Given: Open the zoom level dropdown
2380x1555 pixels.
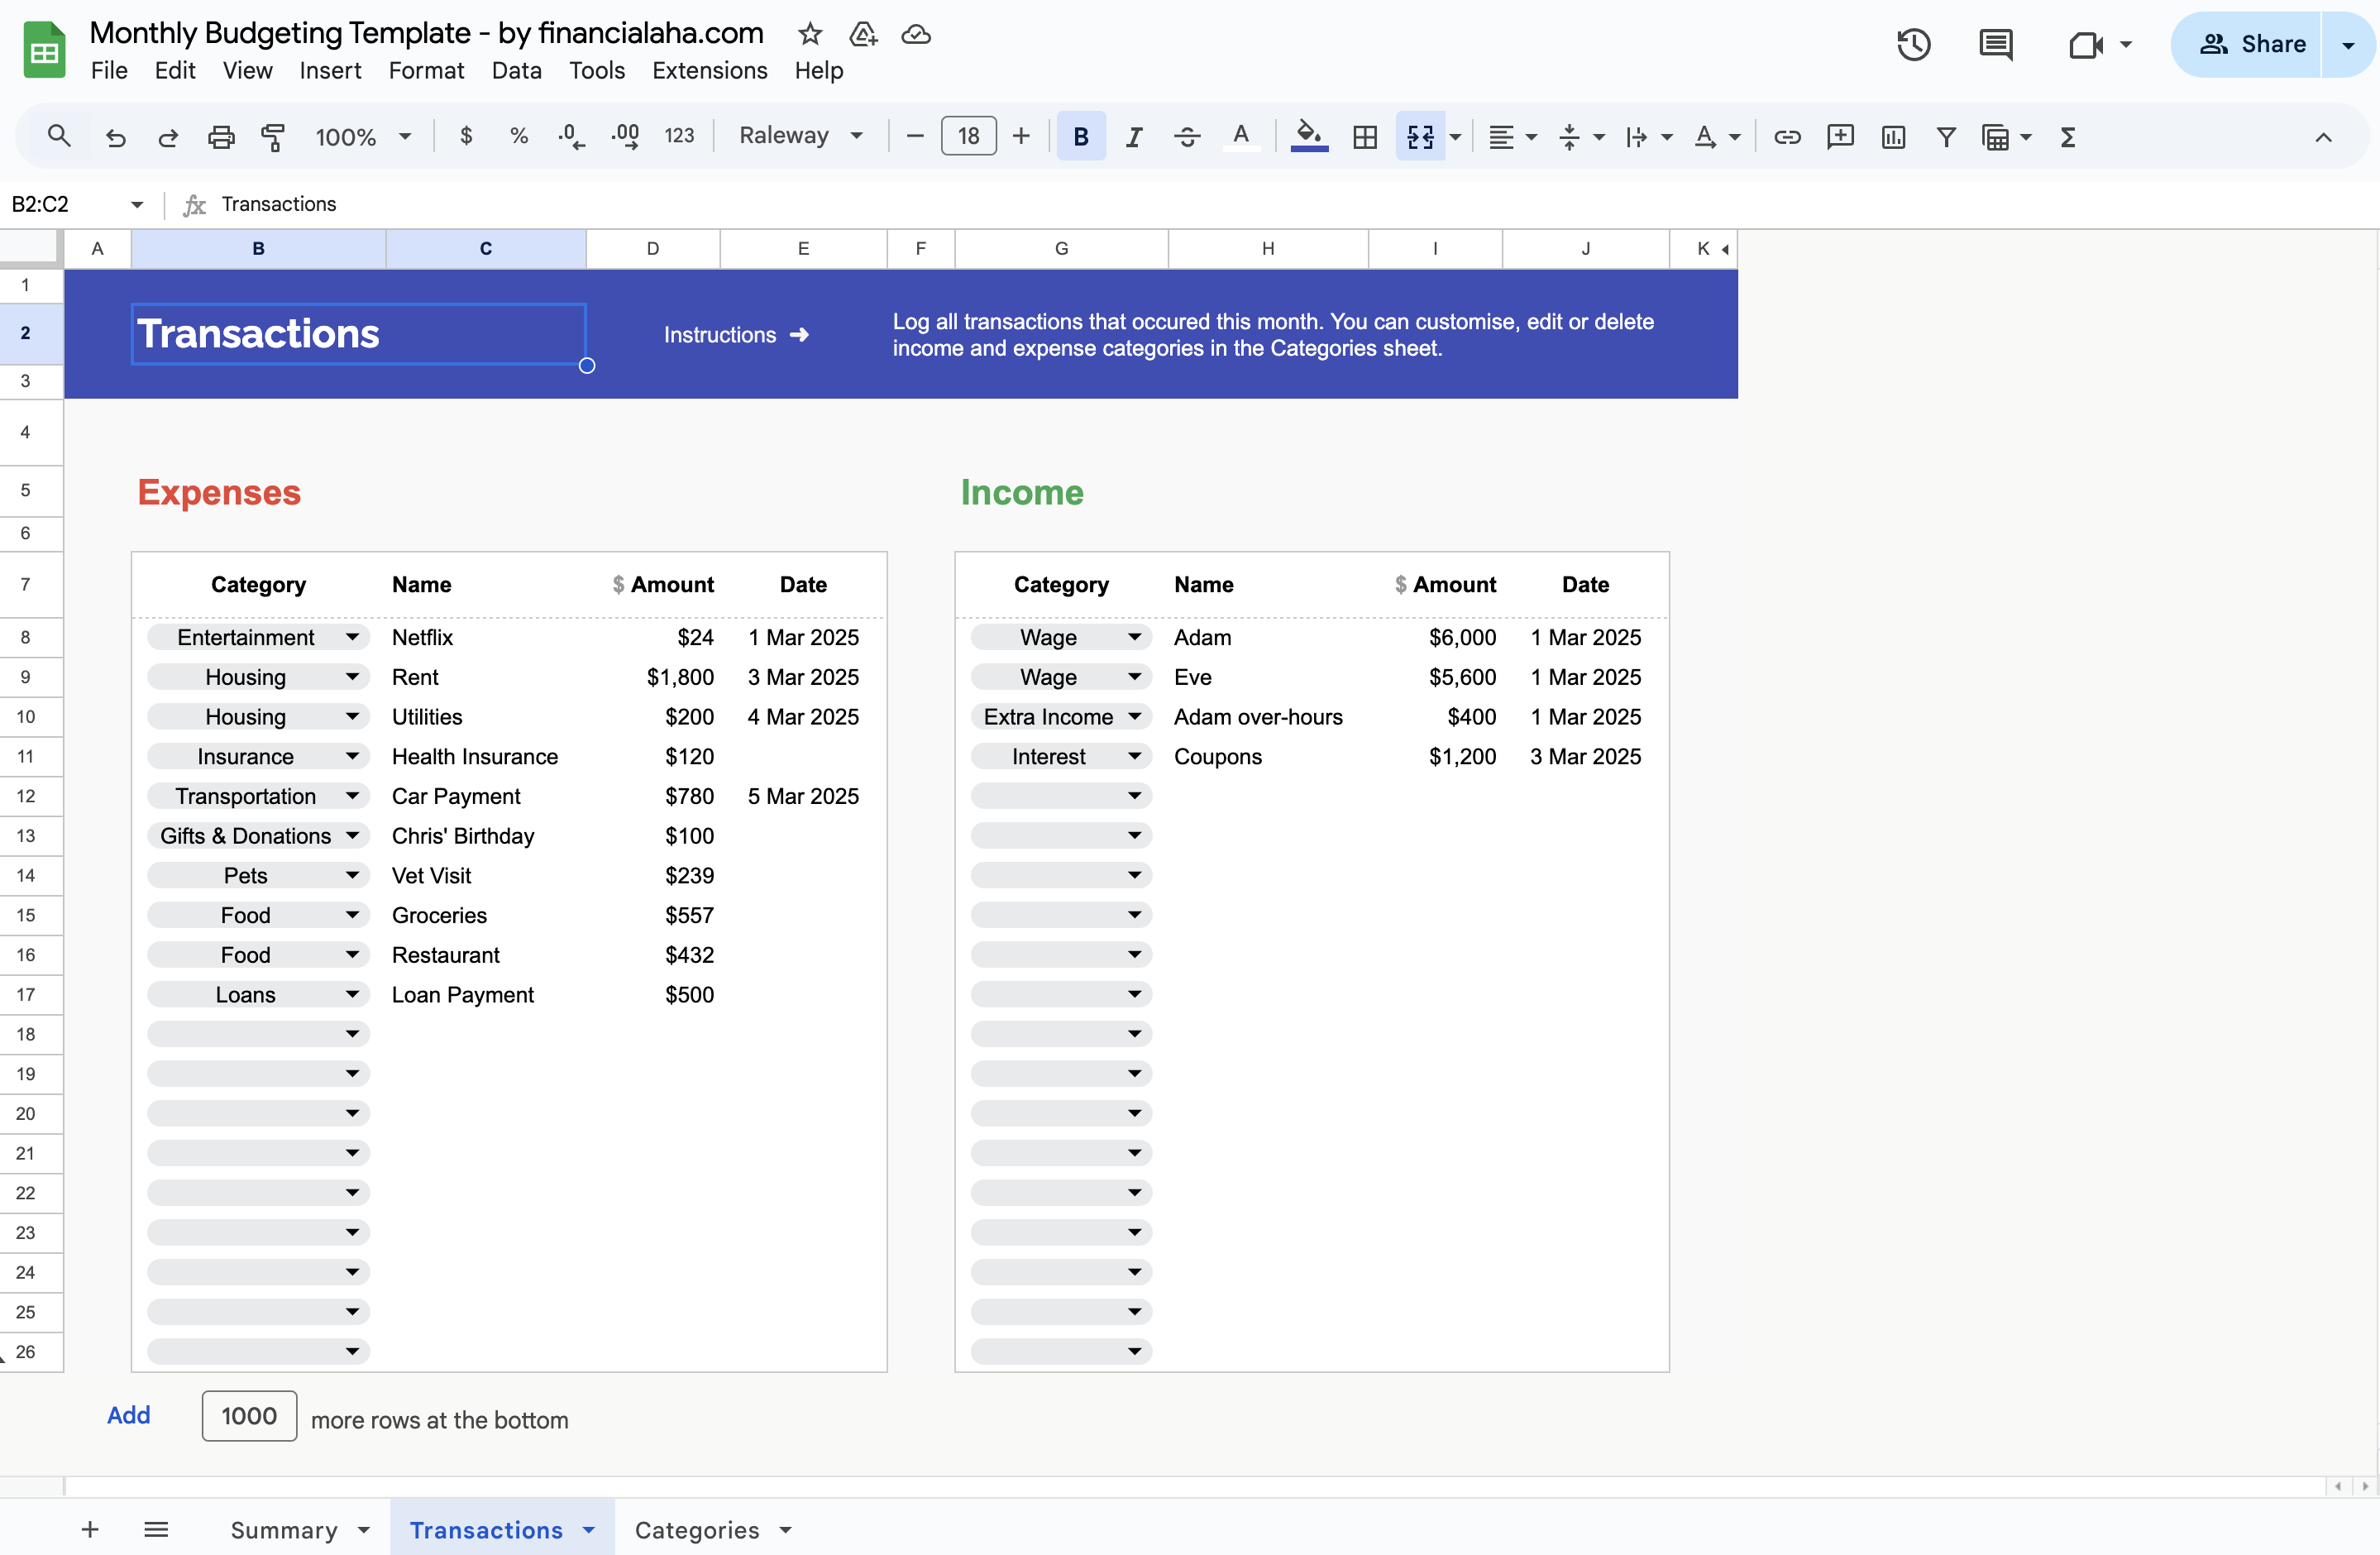Looking at the screenshot, I should [x=363, y=136].
